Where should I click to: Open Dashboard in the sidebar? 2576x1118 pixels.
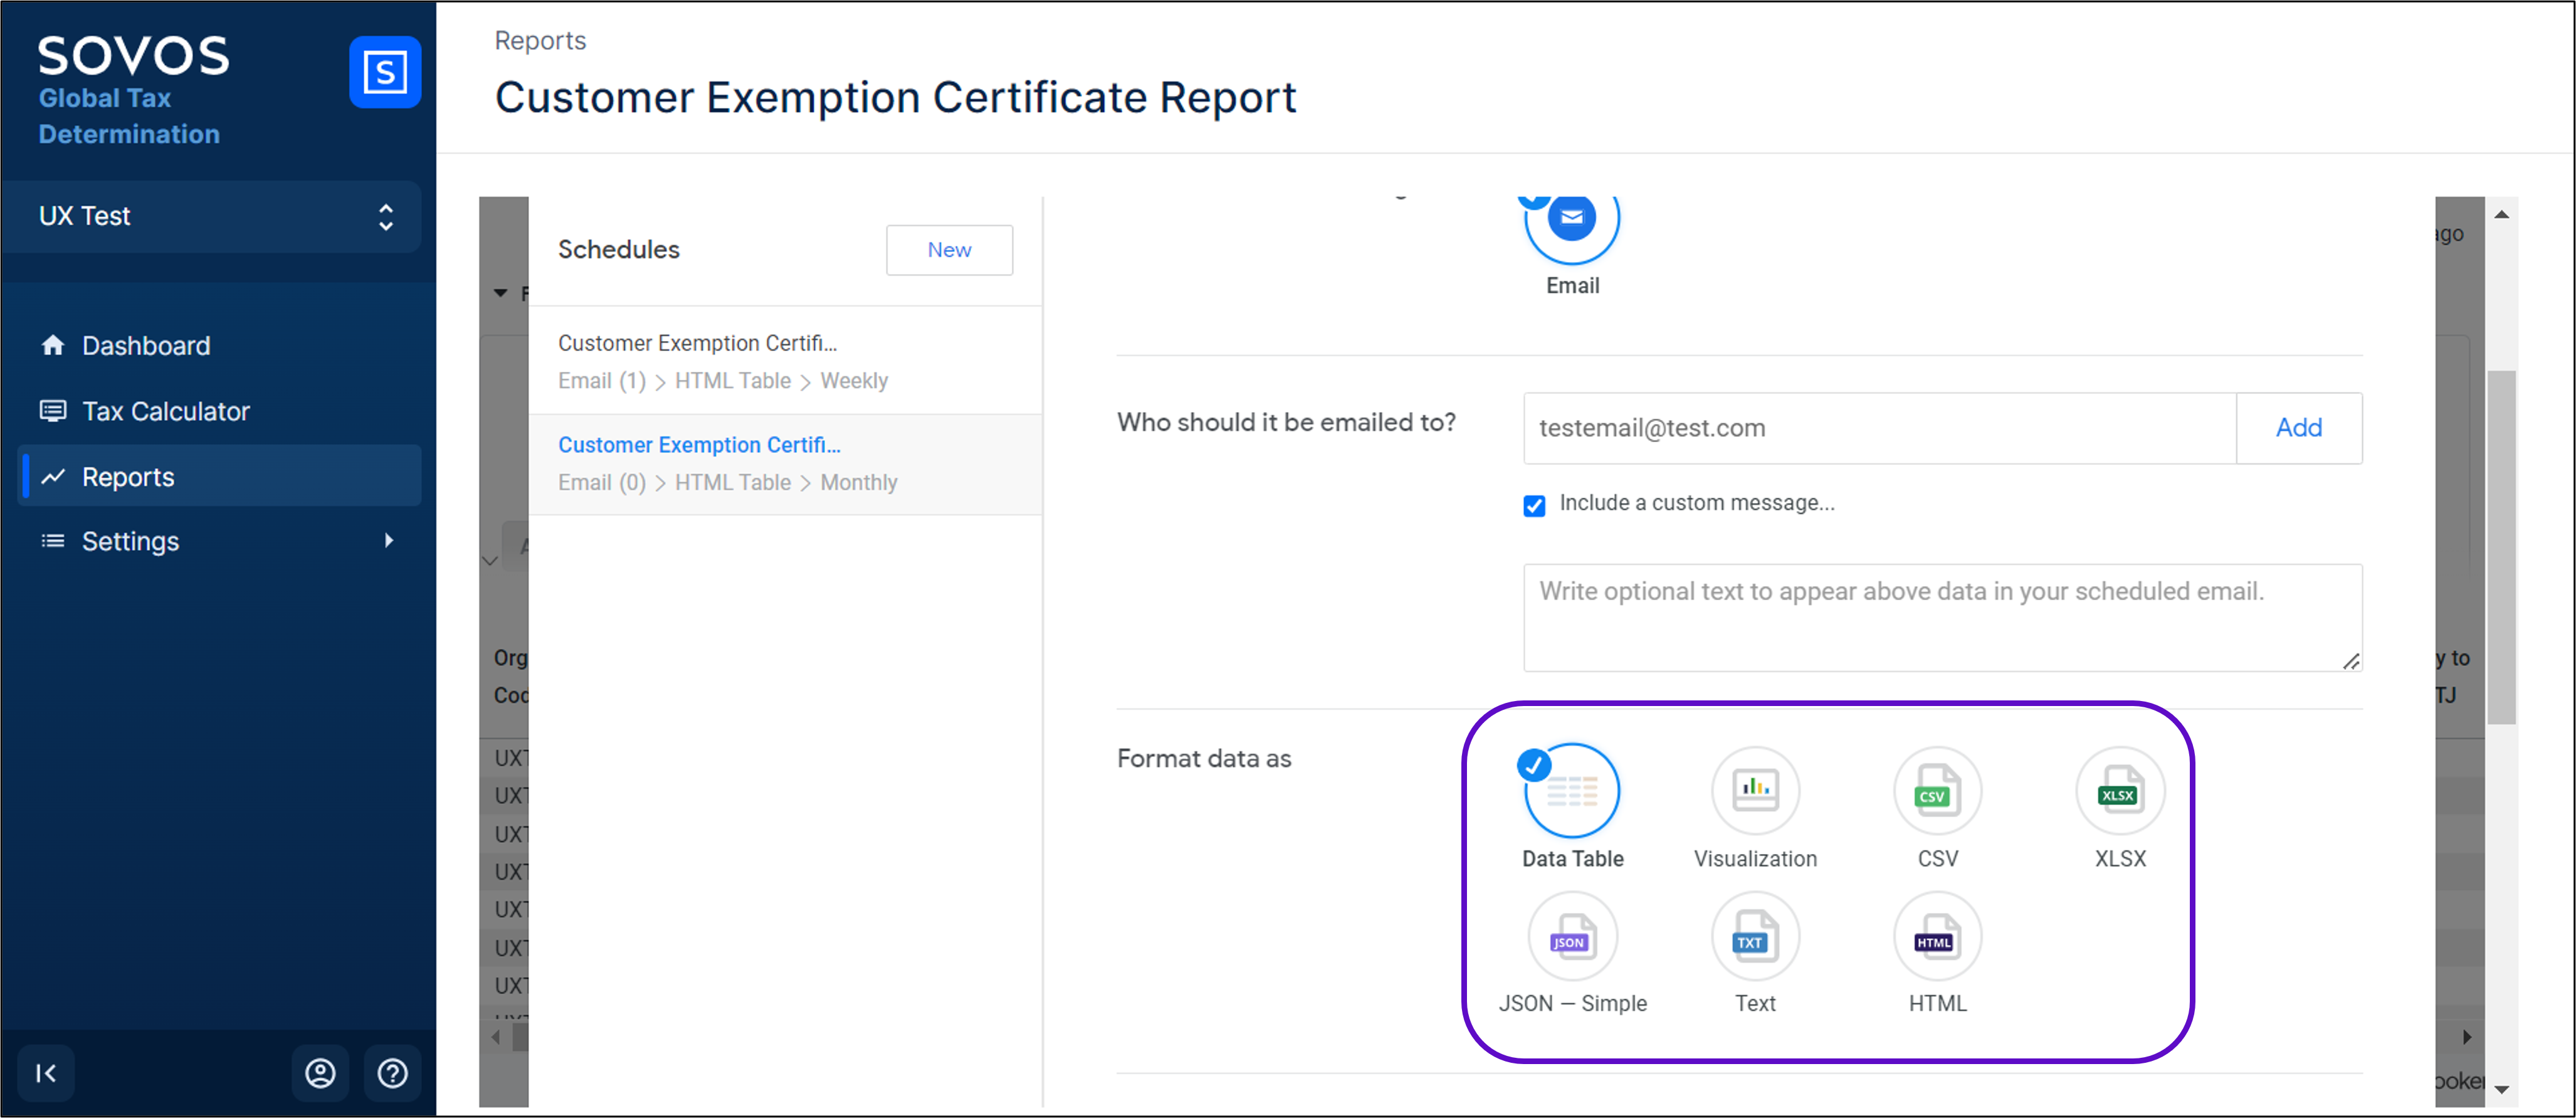coord(146,346)
